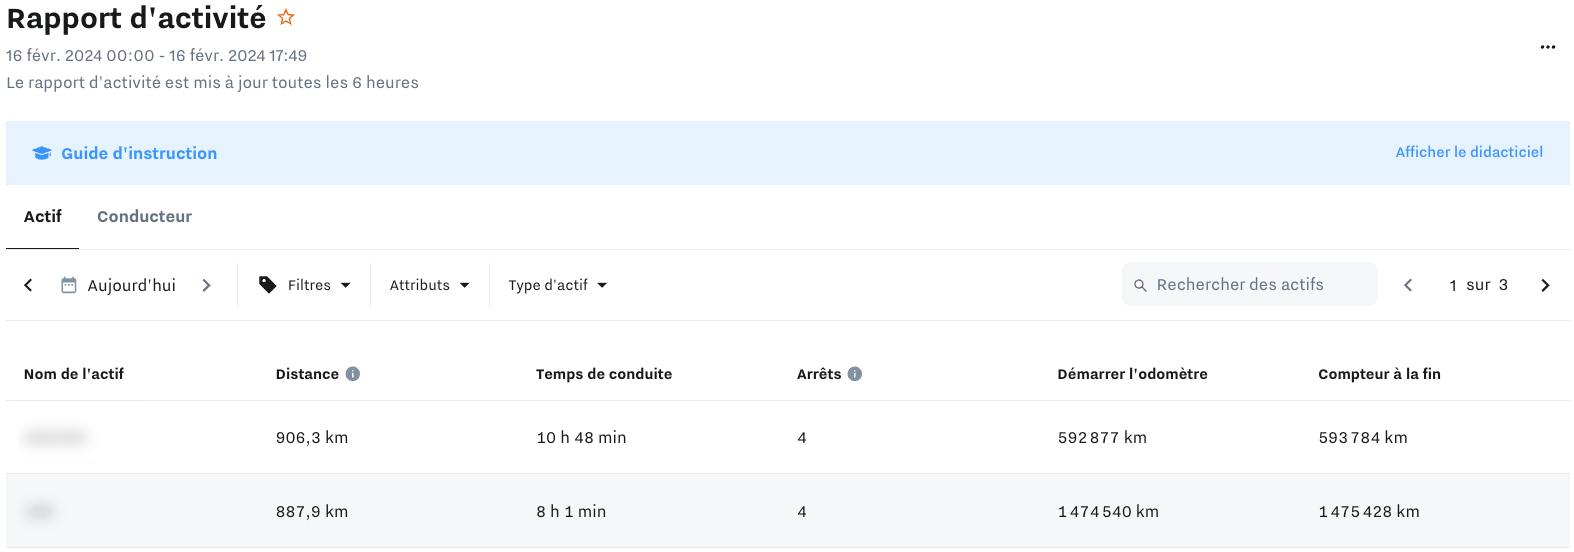Go to previous day with left chevron
1574x552 pixels.
pos(28,285)
